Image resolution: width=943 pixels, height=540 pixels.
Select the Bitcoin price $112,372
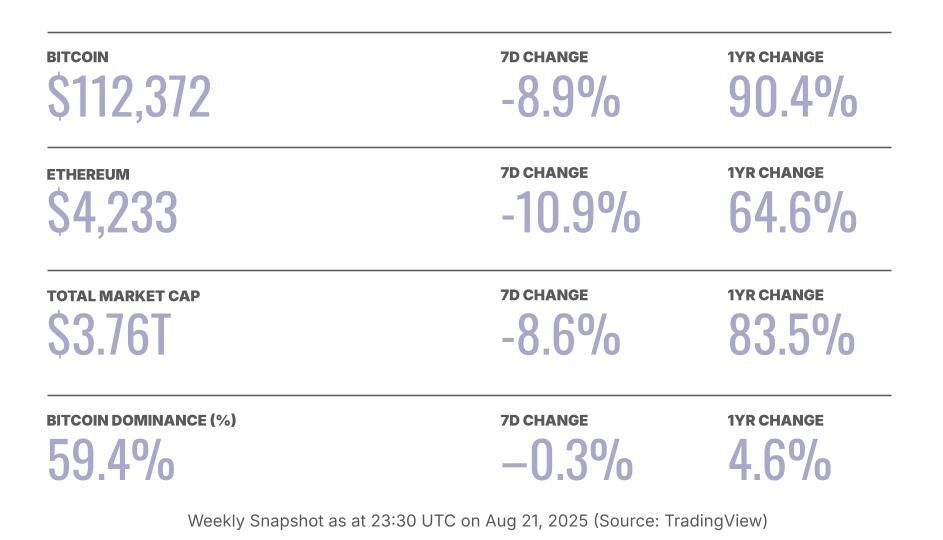(129, 98)
